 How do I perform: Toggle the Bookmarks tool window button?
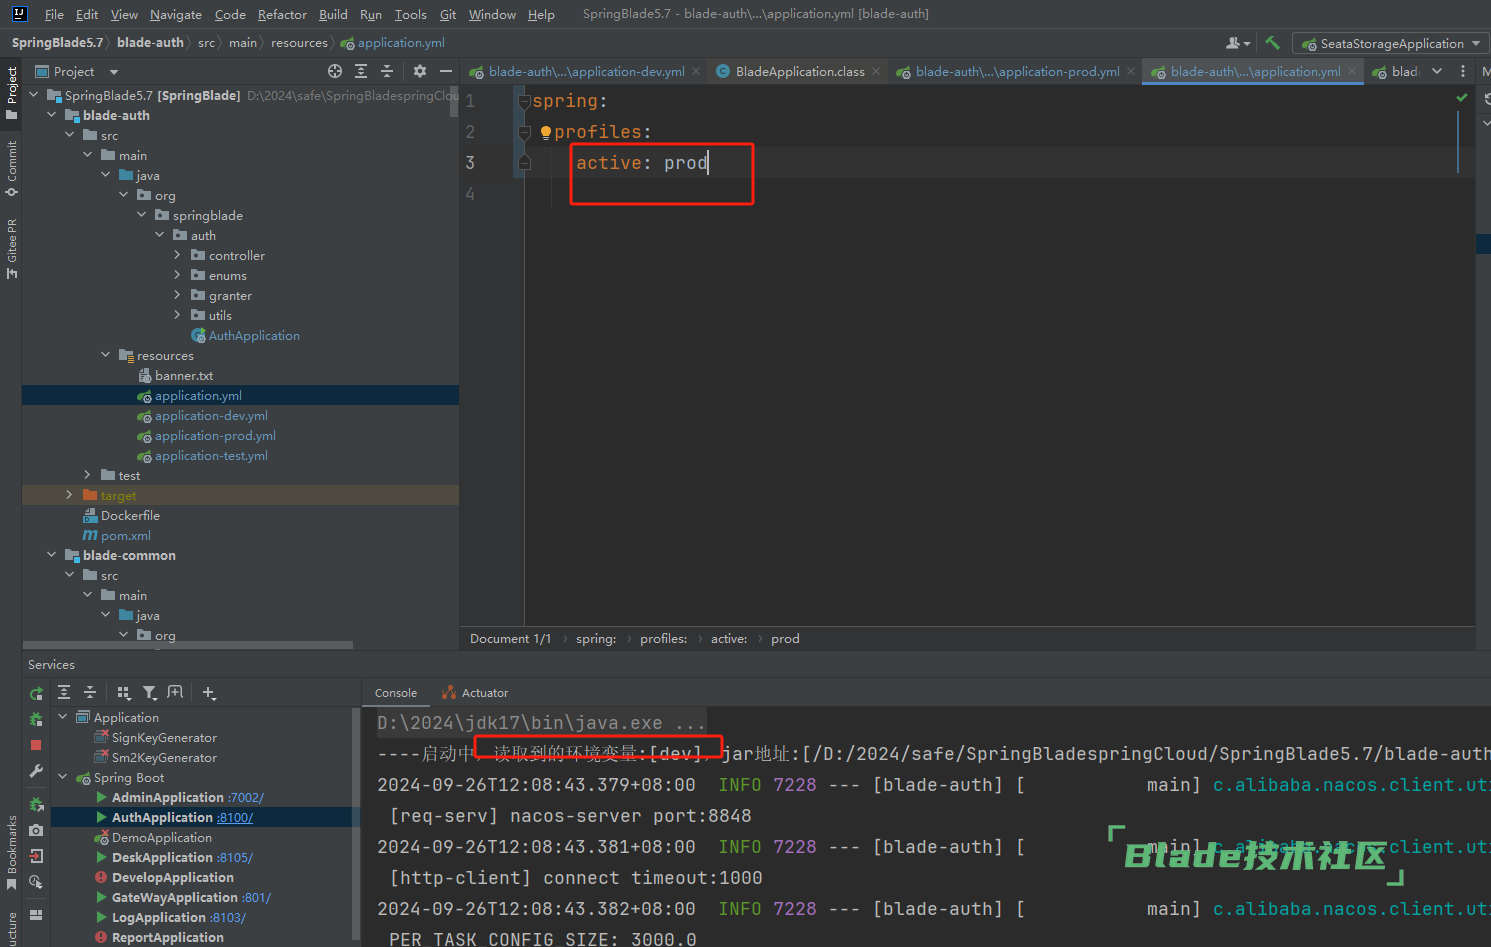(12, 851)
